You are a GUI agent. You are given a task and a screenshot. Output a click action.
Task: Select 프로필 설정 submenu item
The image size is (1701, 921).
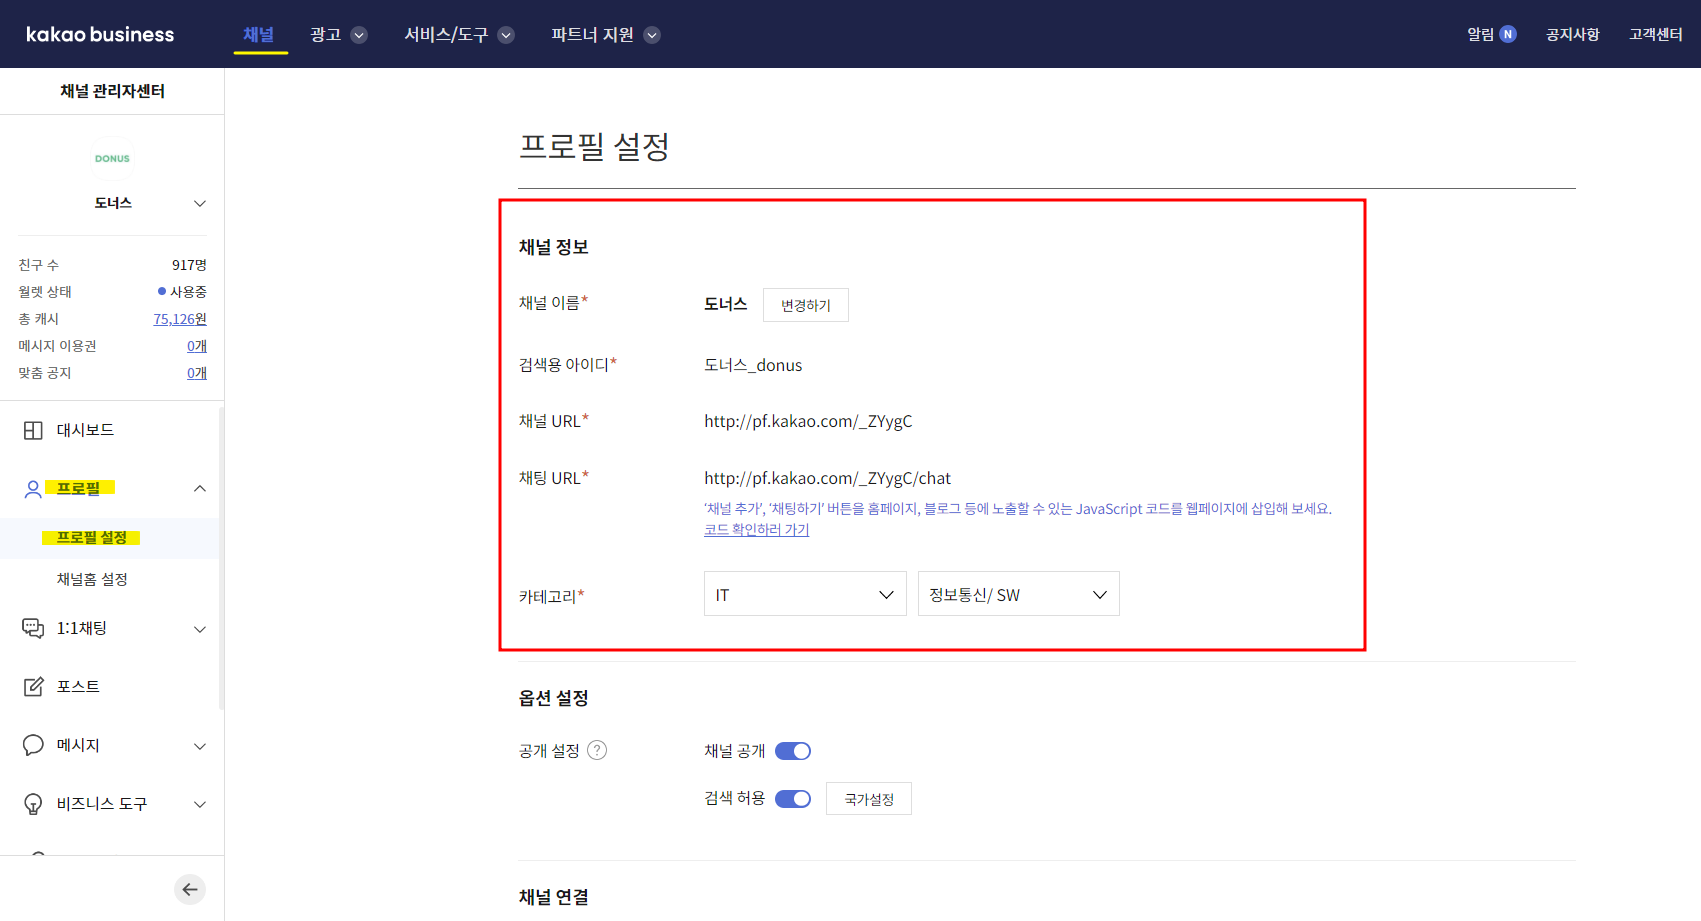(x=91, y=538)
